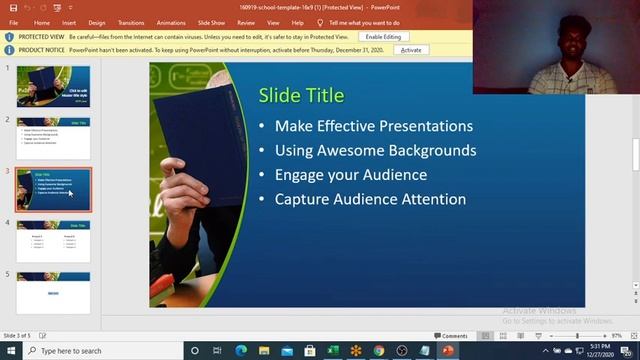Click the 'Make Effective Presentations' bullet
Image resolution: width=640 pixels, height=360 pixels.
(373, 126)
